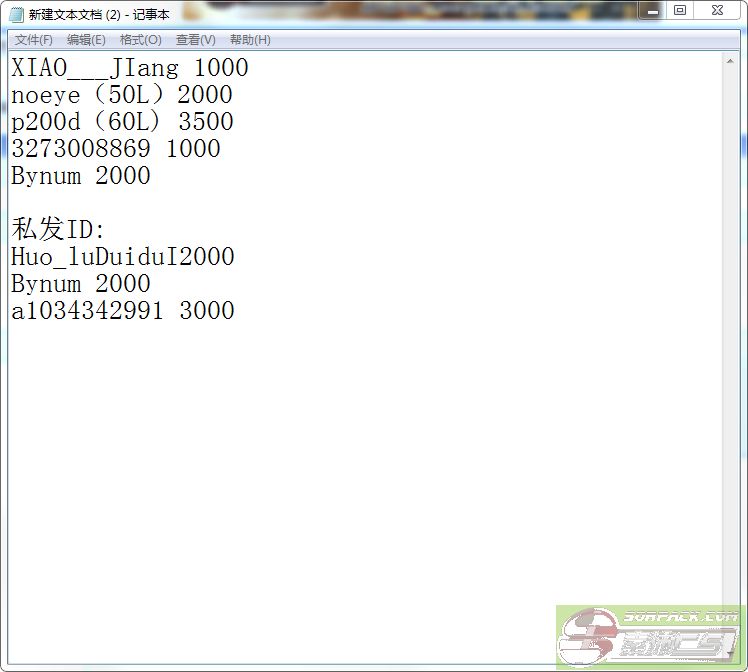Click the Notepad icon in the title bar
The height and width of the screenshot is (672, 748).
coord(16,14)
